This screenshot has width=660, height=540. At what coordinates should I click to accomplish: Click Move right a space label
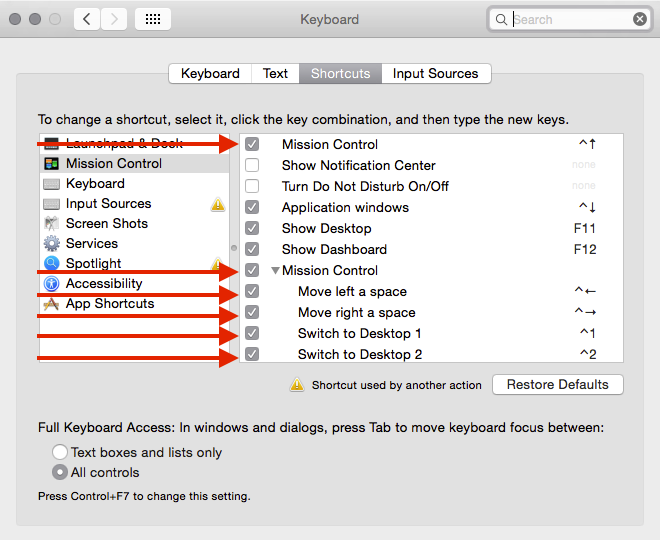(x=357, y=312)
